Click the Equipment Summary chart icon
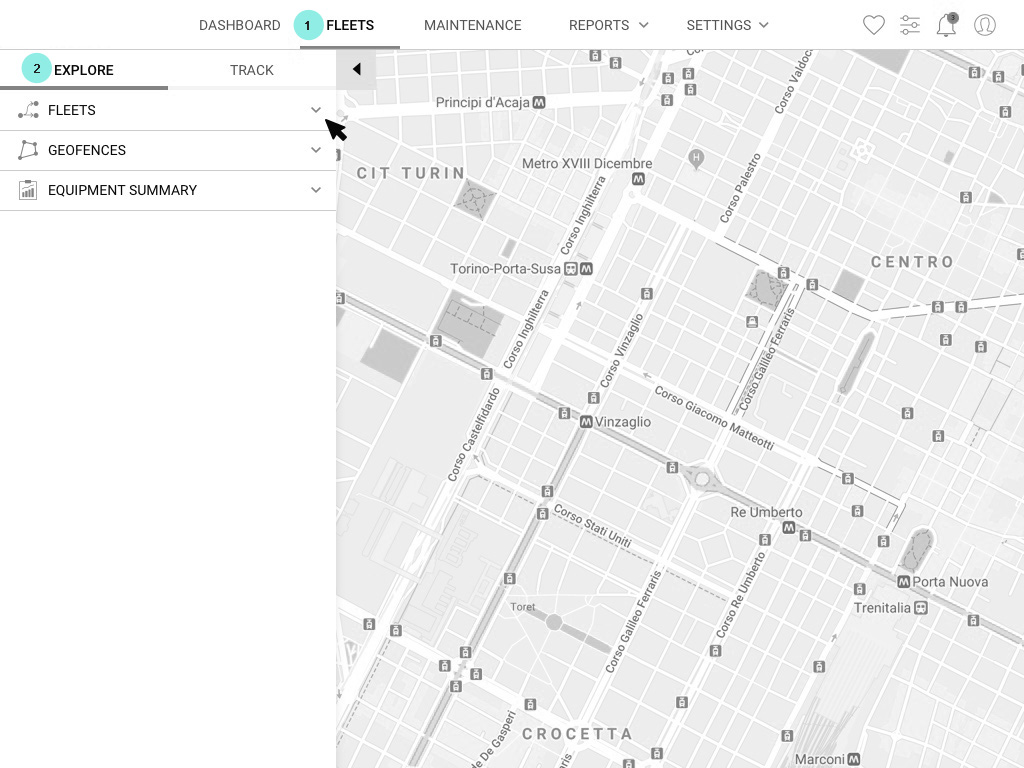The height and width of the screenshot is (768, 1024). (27, 190)
